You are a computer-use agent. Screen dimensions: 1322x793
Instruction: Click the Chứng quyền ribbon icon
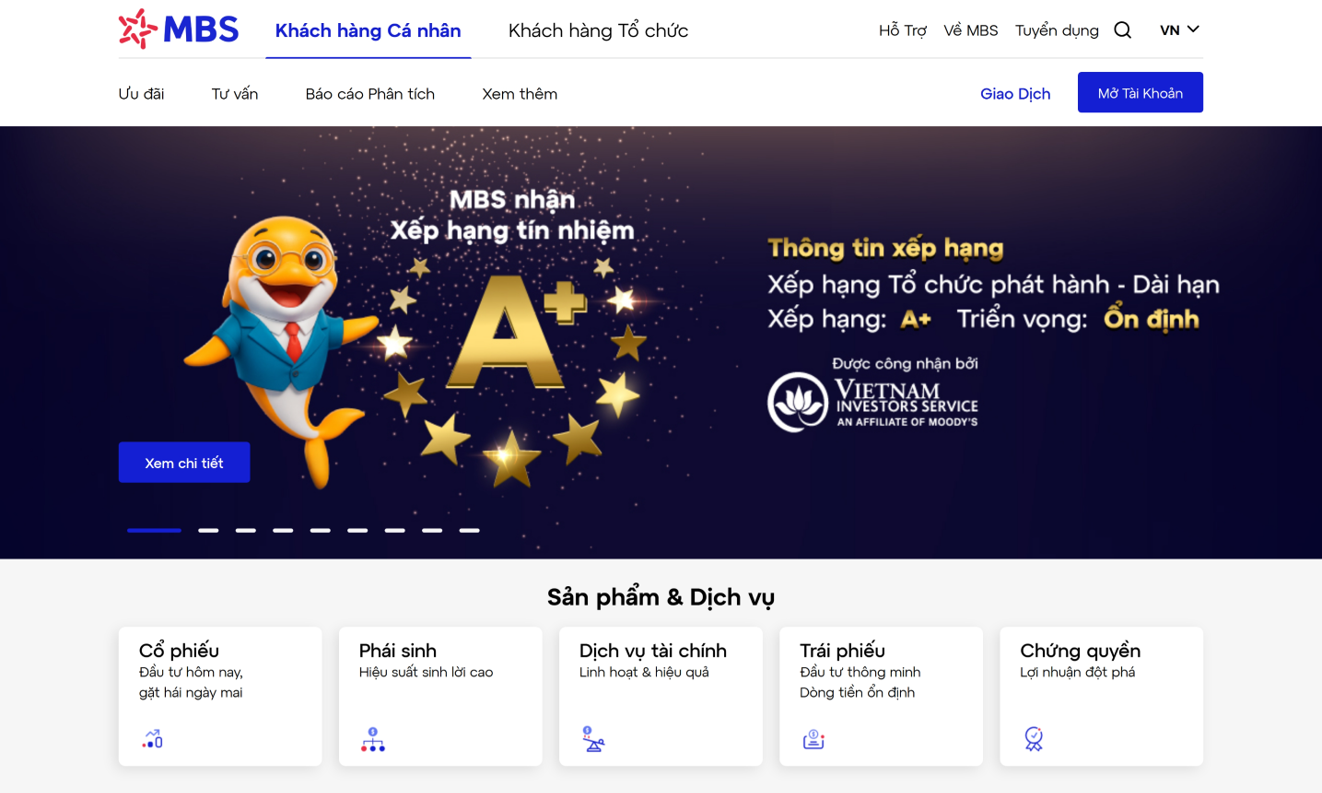[1033, 739]
